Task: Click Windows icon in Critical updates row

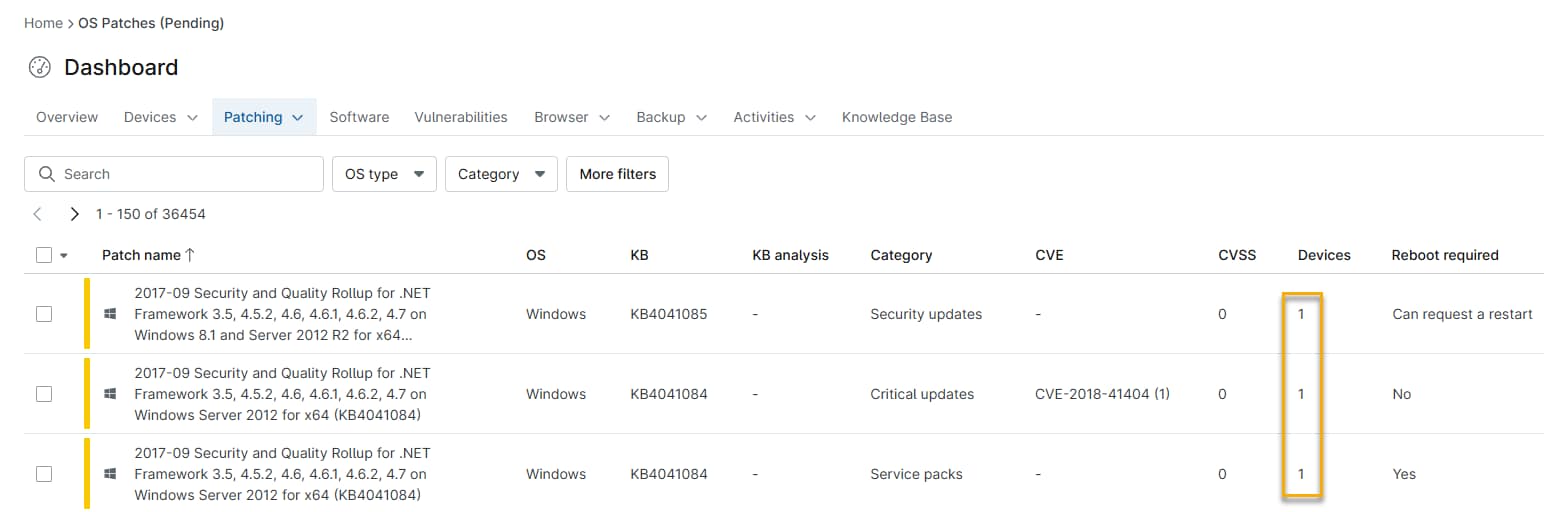Action: click(110, 394)
